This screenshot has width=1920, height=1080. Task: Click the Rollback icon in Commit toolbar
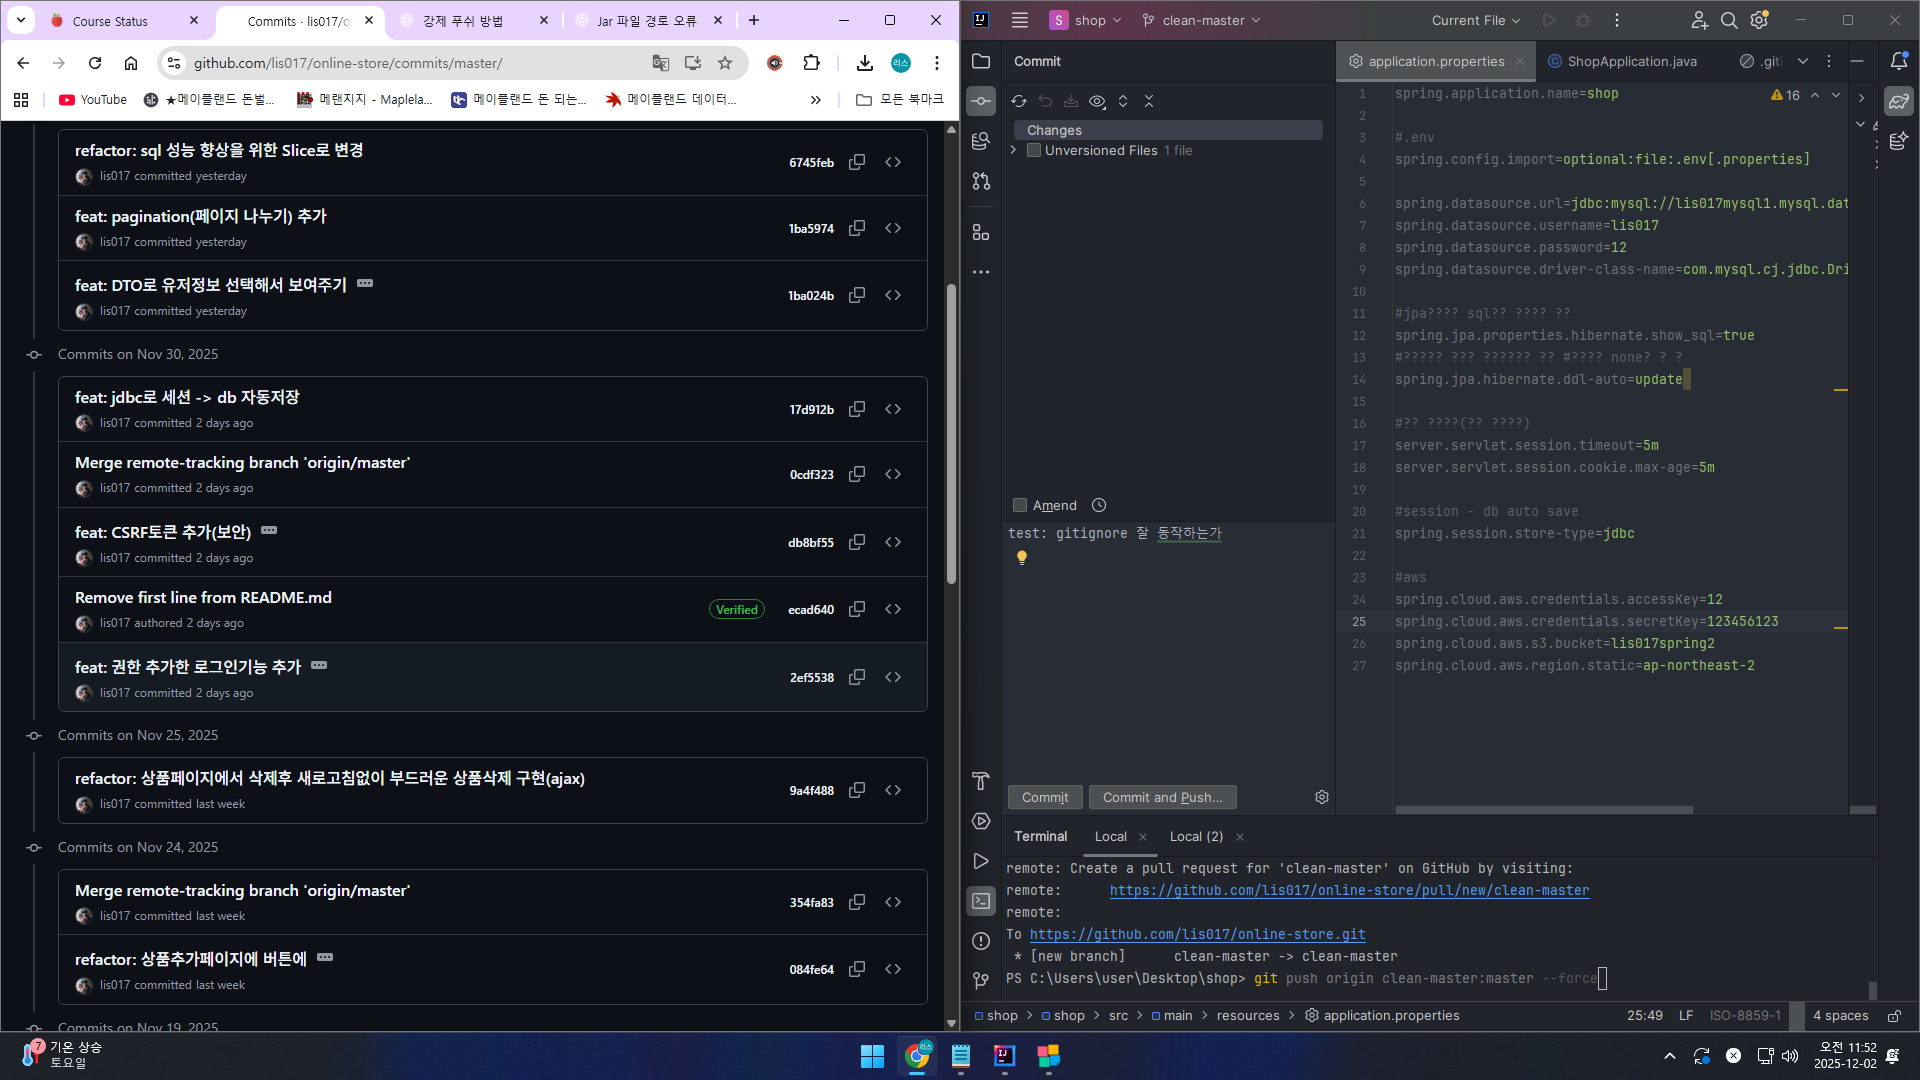[1045, 101]
